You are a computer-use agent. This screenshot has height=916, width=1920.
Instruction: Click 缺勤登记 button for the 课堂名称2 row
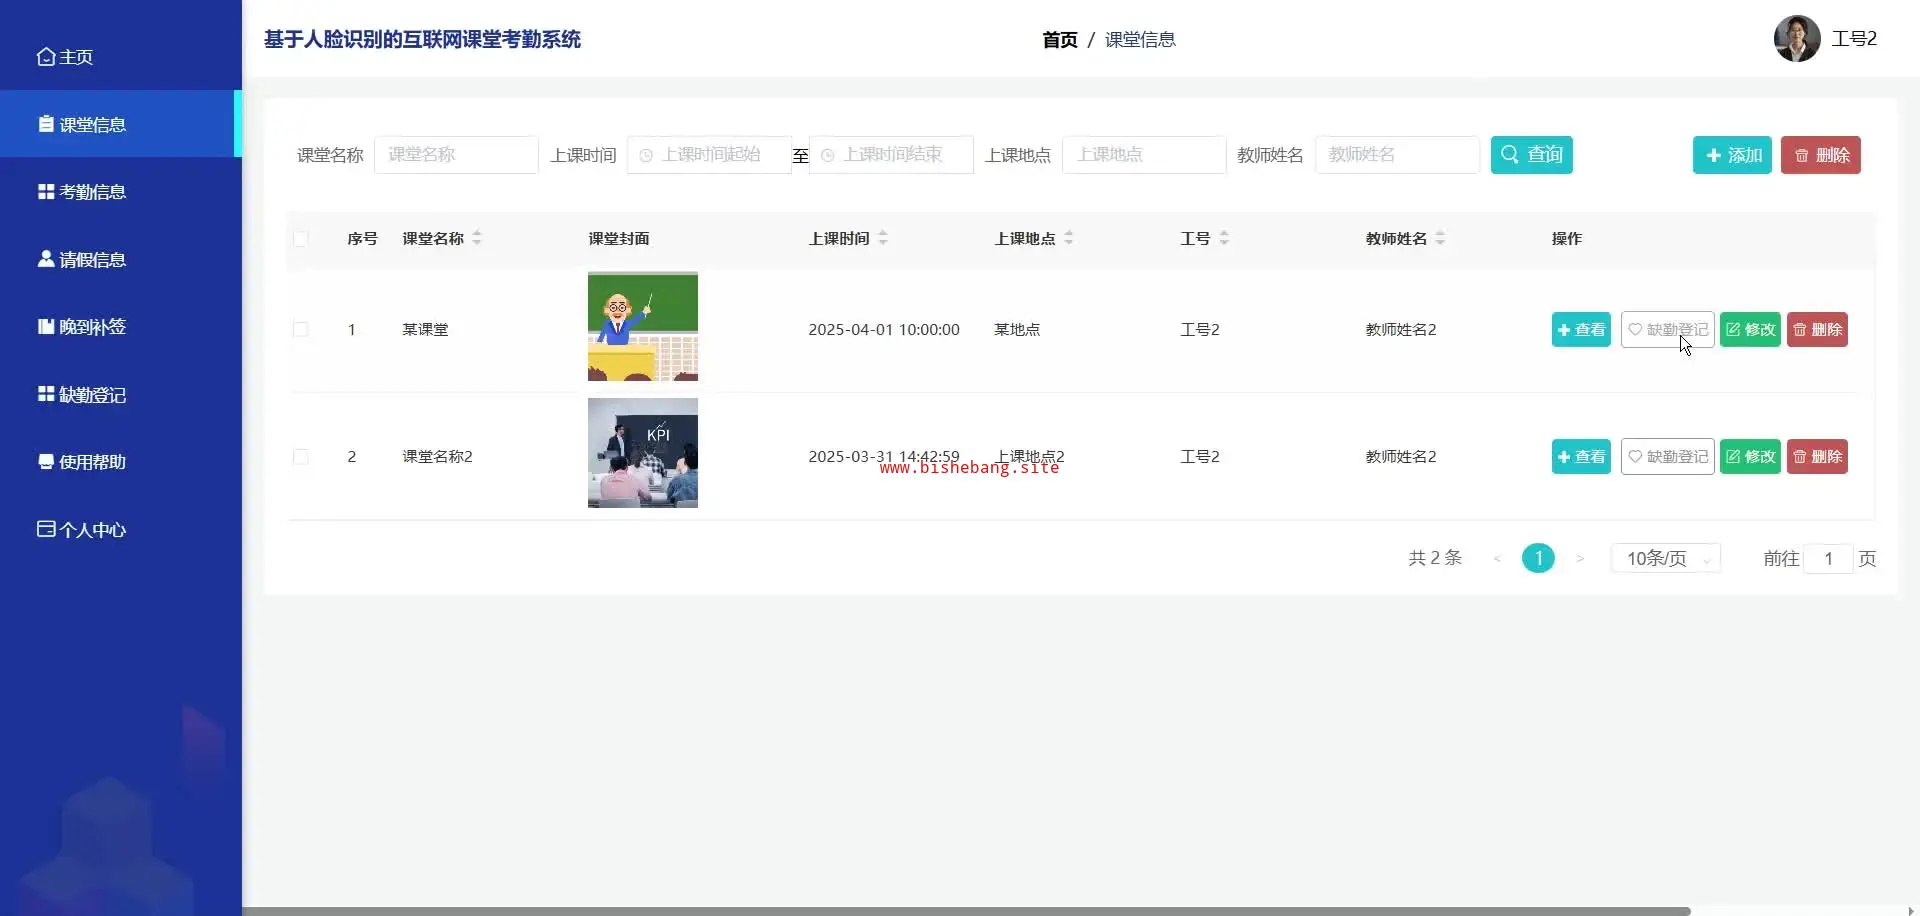click(x=1667, y=457)
